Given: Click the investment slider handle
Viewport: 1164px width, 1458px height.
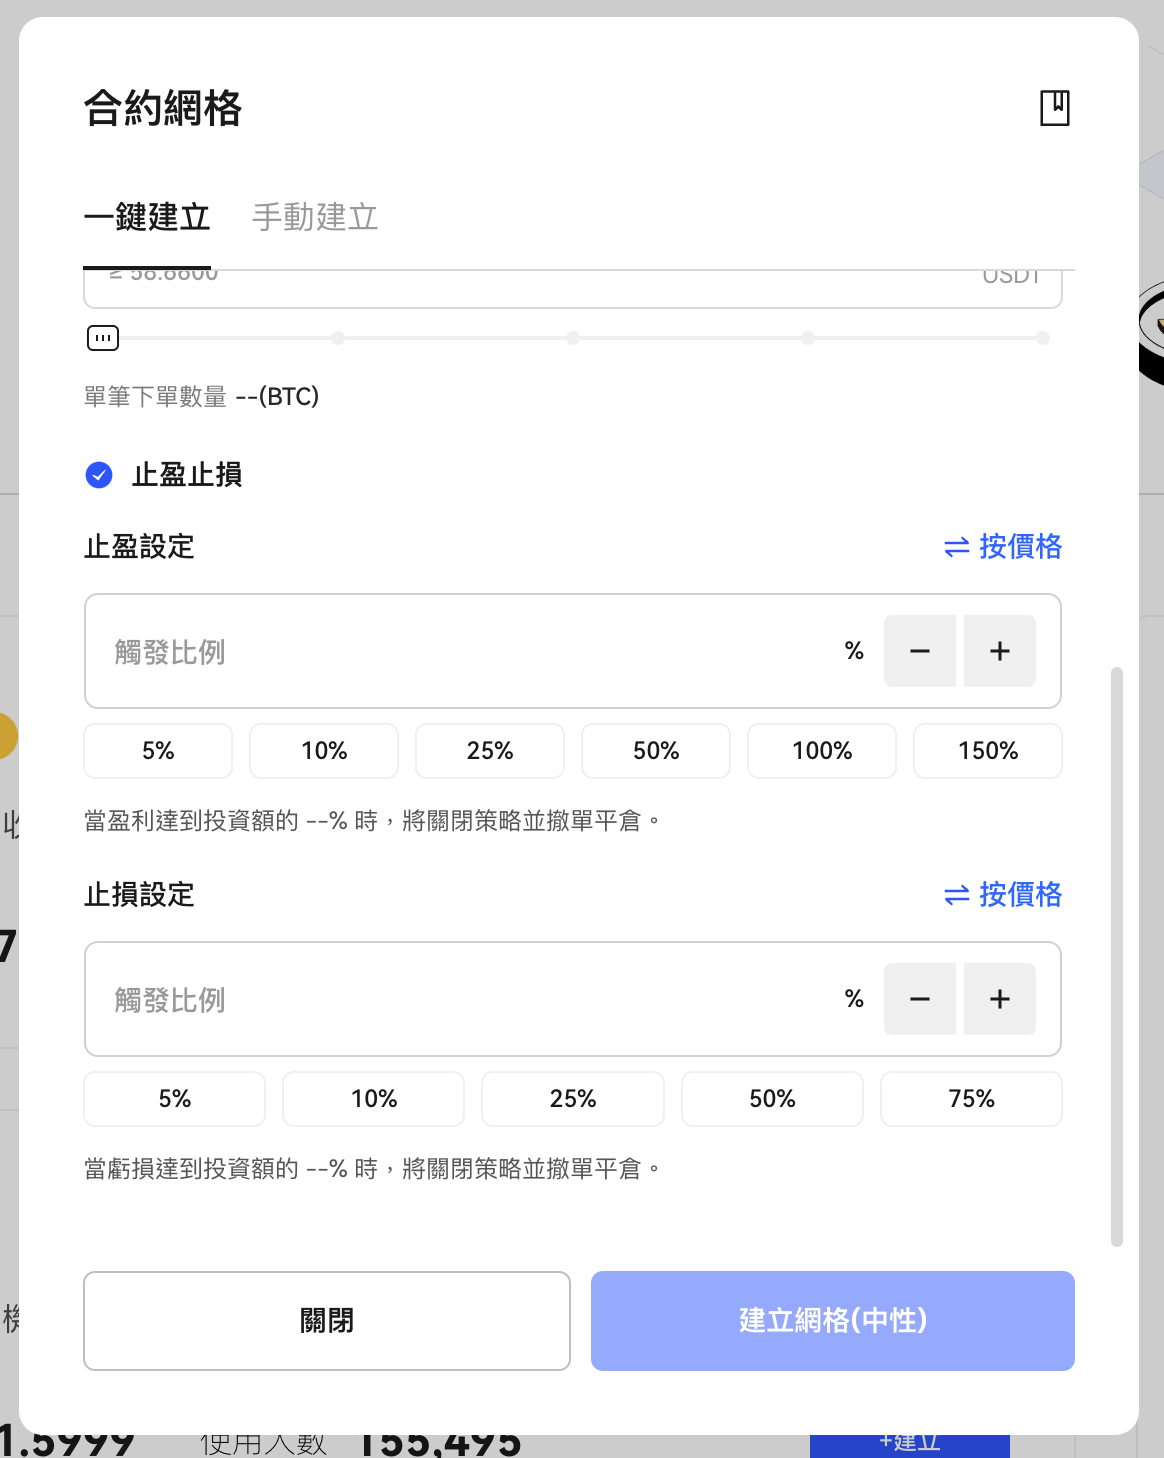Looking at the screenshot, I should click(x=103, y=338).
